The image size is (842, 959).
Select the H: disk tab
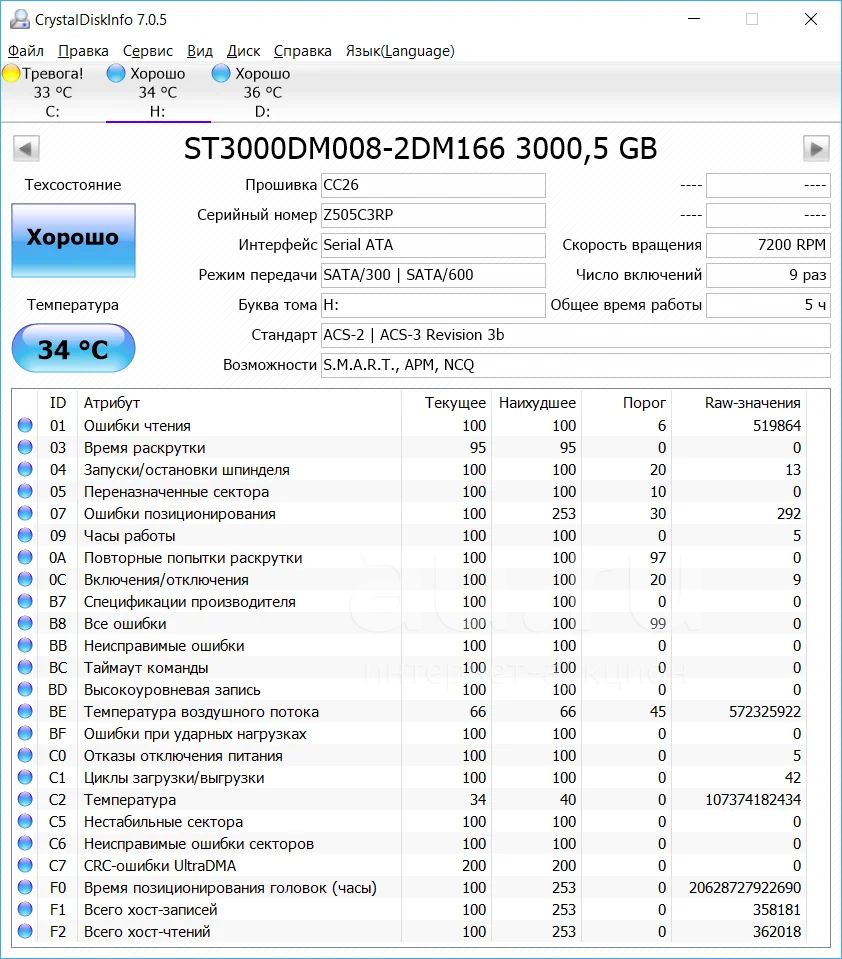click(x=158, y=92)
